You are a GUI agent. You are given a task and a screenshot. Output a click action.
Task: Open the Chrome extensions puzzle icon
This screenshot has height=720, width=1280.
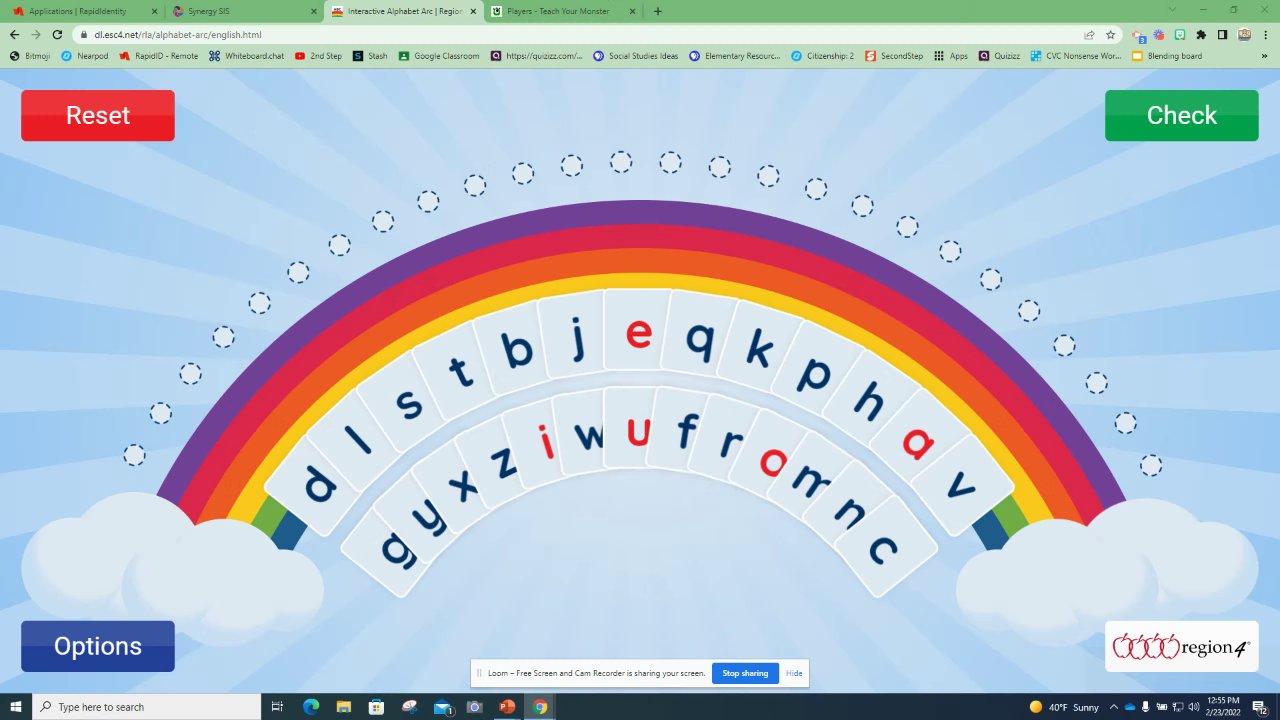tap(1201, 34)
